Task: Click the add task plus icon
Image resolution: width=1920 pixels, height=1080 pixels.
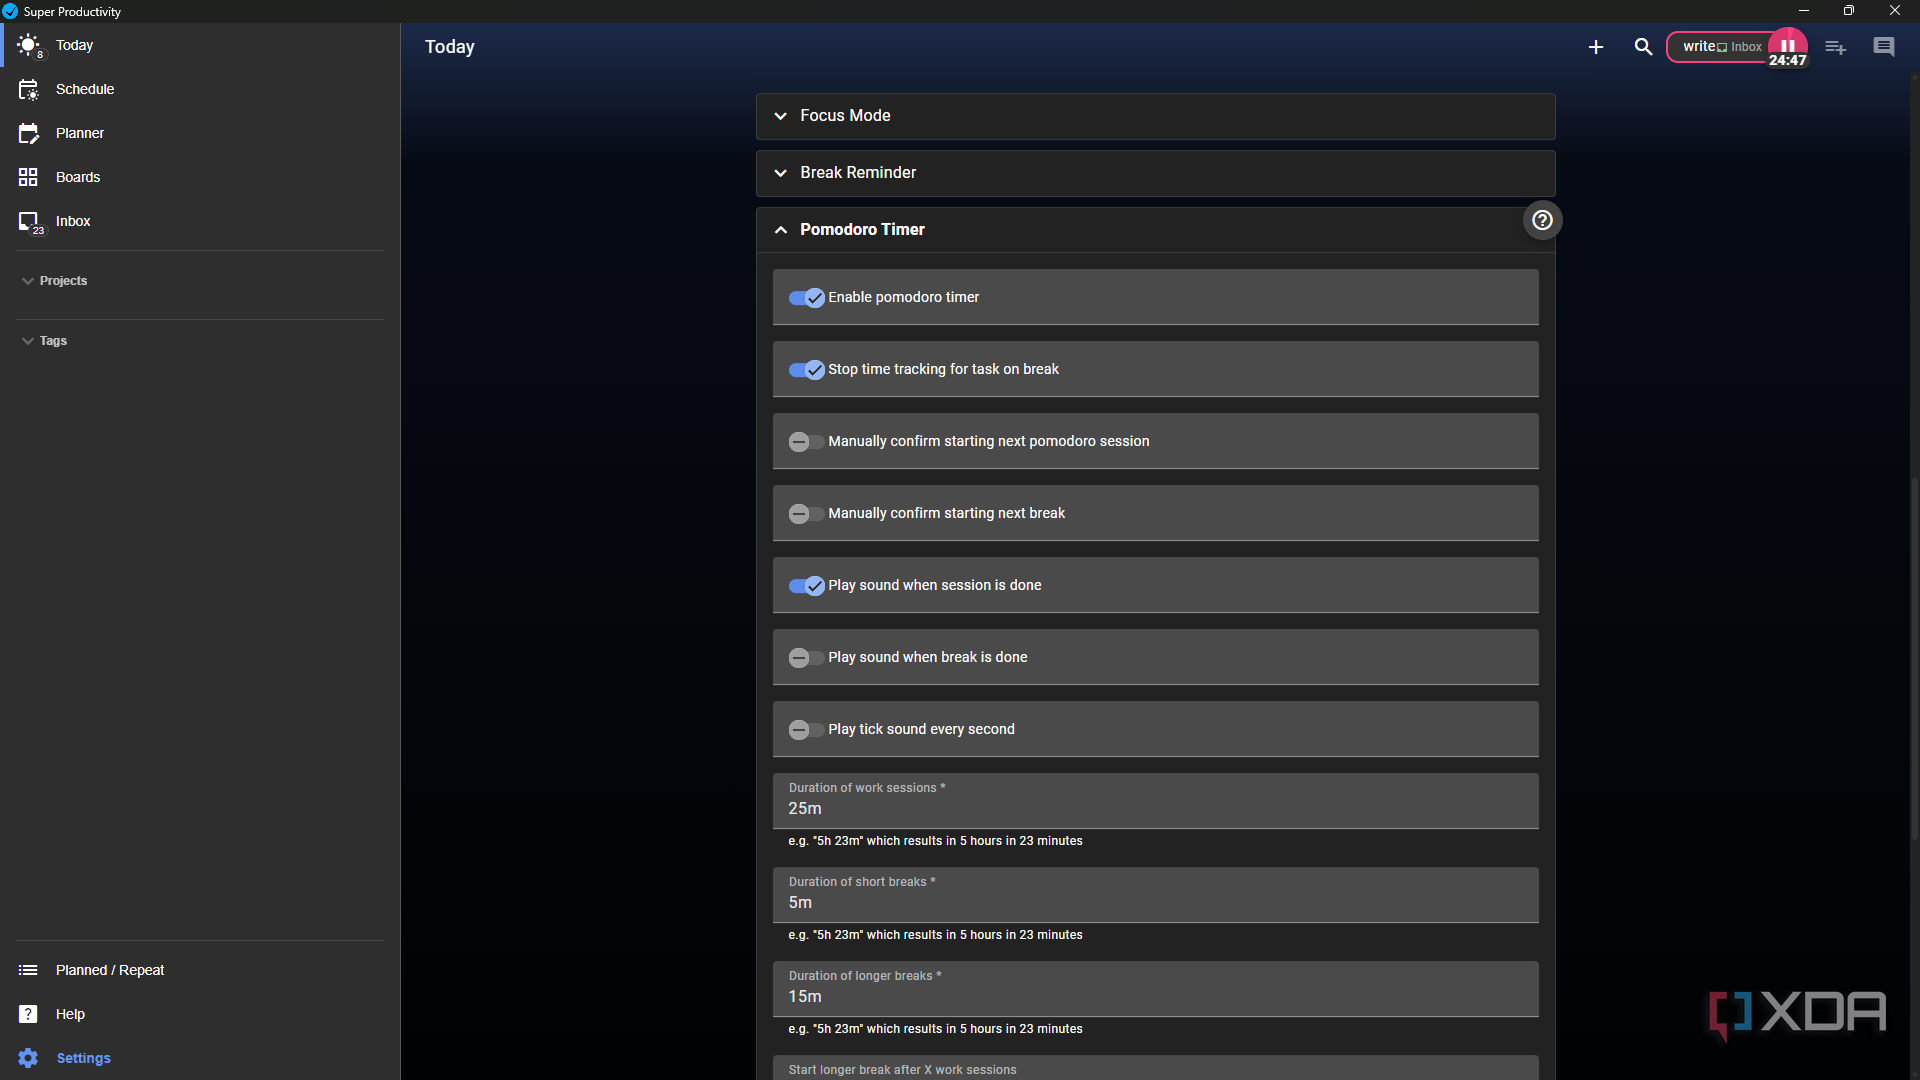Action: click(x=1596, y=47)
